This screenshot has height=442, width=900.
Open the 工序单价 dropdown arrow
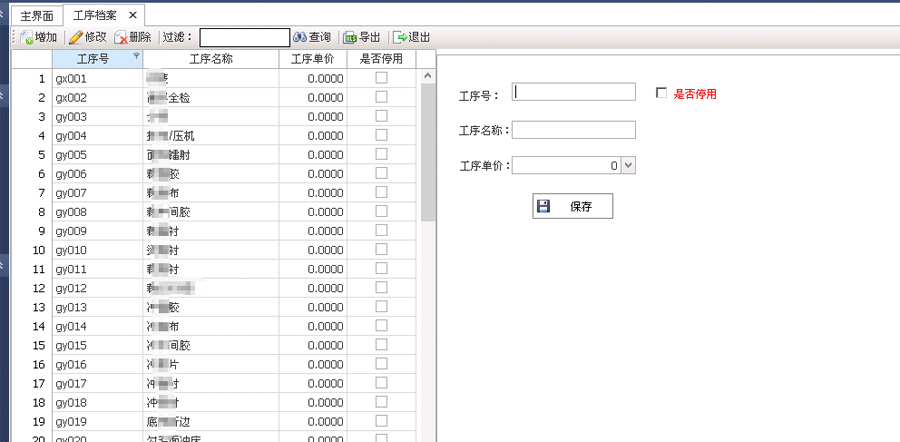(629, 166)
